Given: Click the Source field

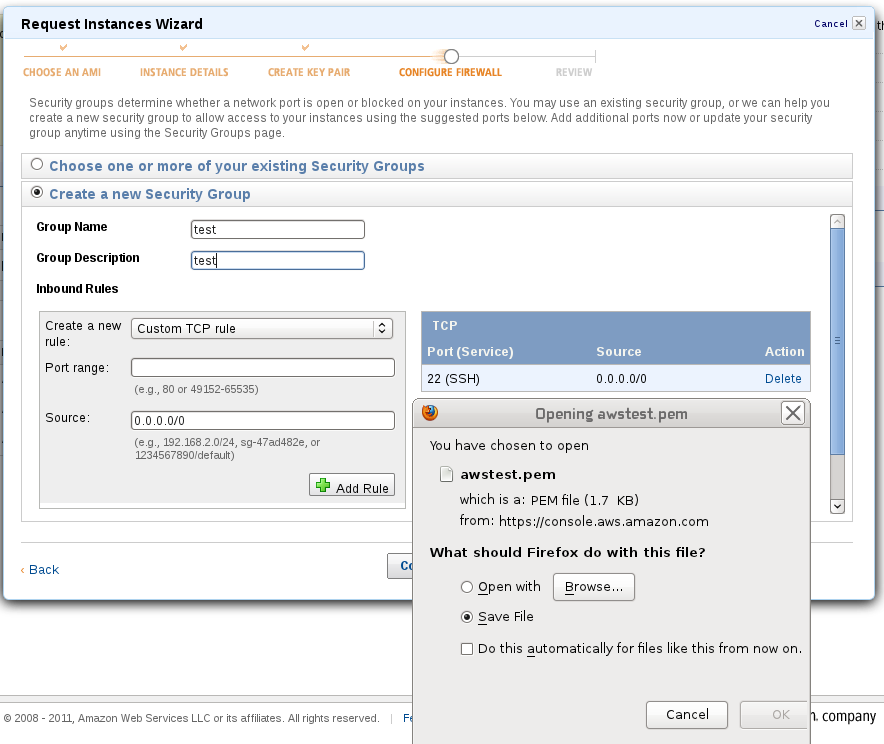Looking at the screenshot, I should pyautogui.click(x=263, y=420).
